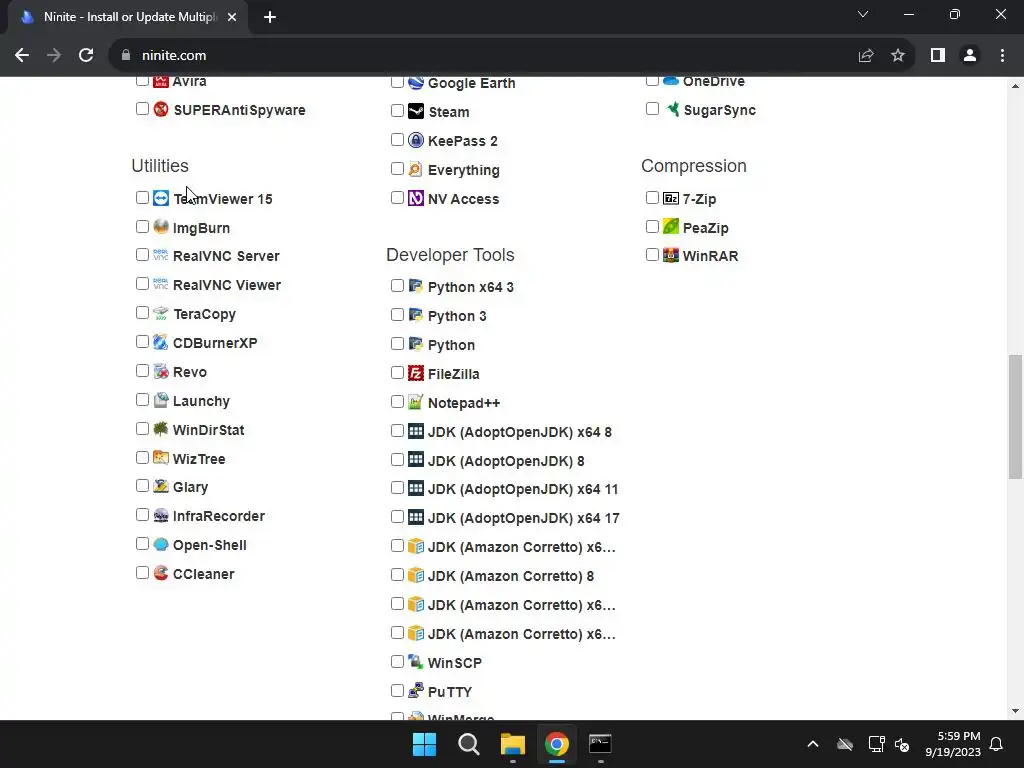This screenshot has height=768, width=1024.
Task: Check the PuTTY checkbox
Action: tap(397, 690)
